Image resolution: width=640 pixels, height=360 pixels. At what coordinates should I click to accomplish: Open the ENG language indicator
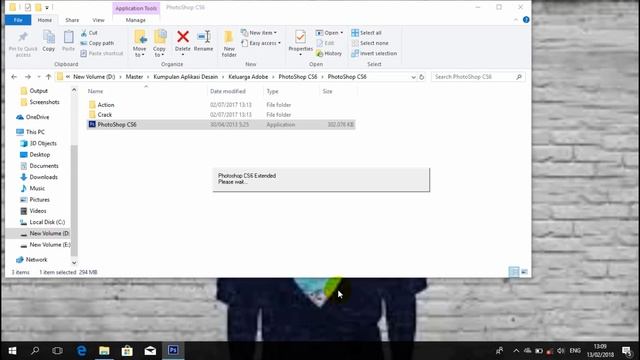pyautogui.click(x=575, y=351)
